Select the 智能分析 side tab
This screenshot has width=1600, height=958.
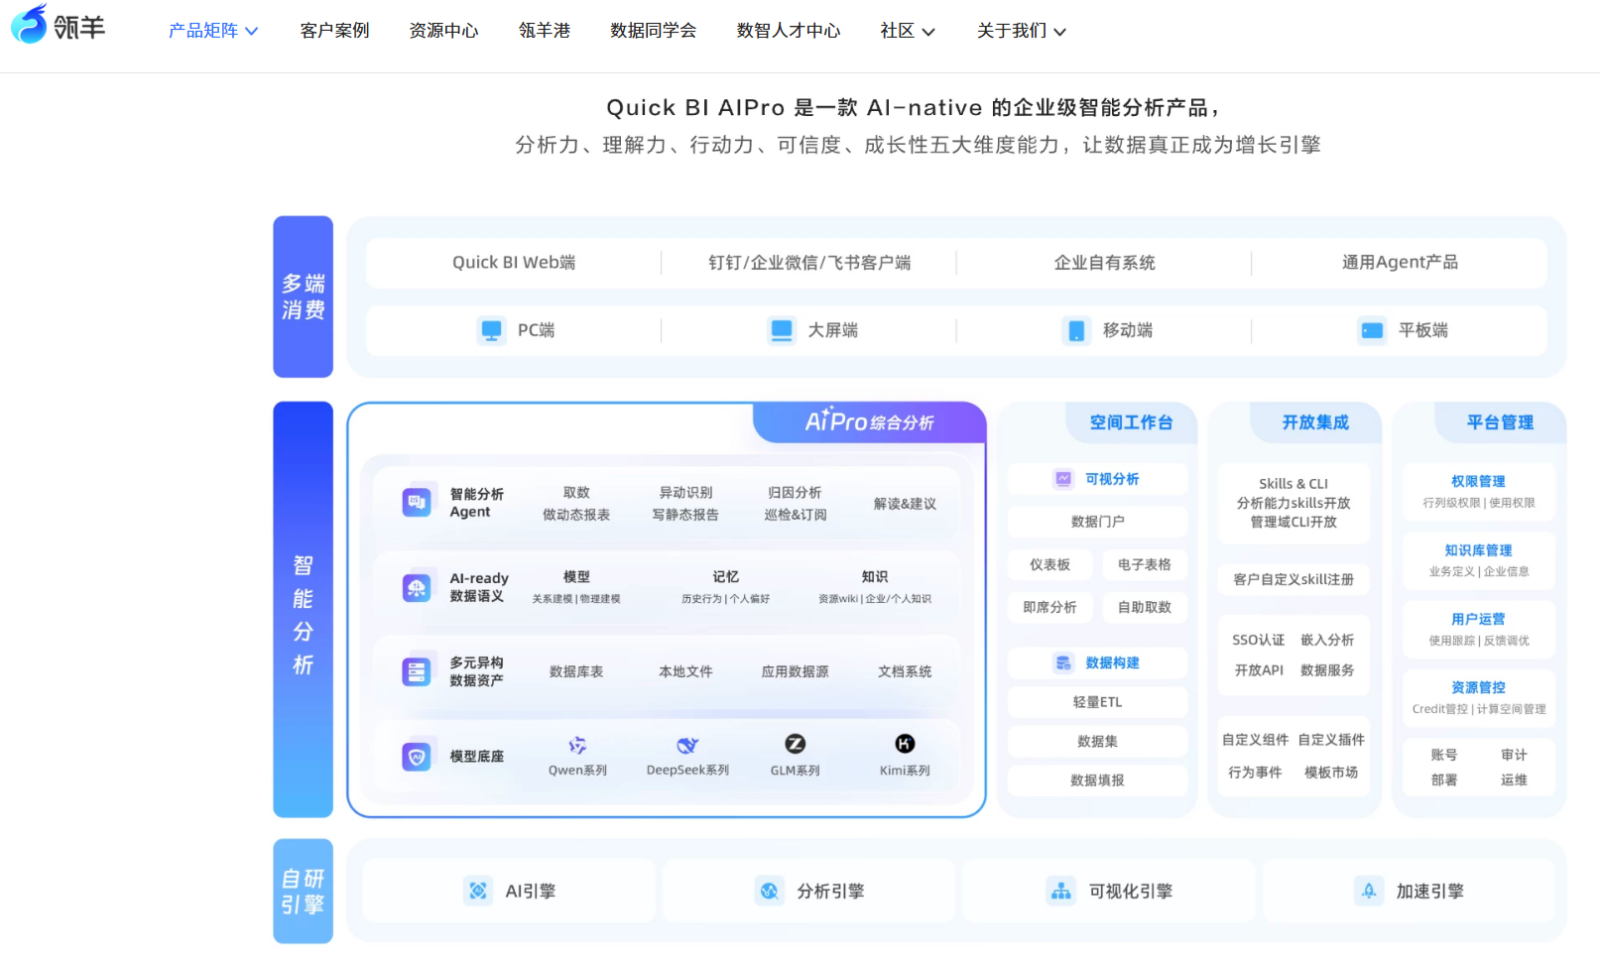(x=303, y=609)
